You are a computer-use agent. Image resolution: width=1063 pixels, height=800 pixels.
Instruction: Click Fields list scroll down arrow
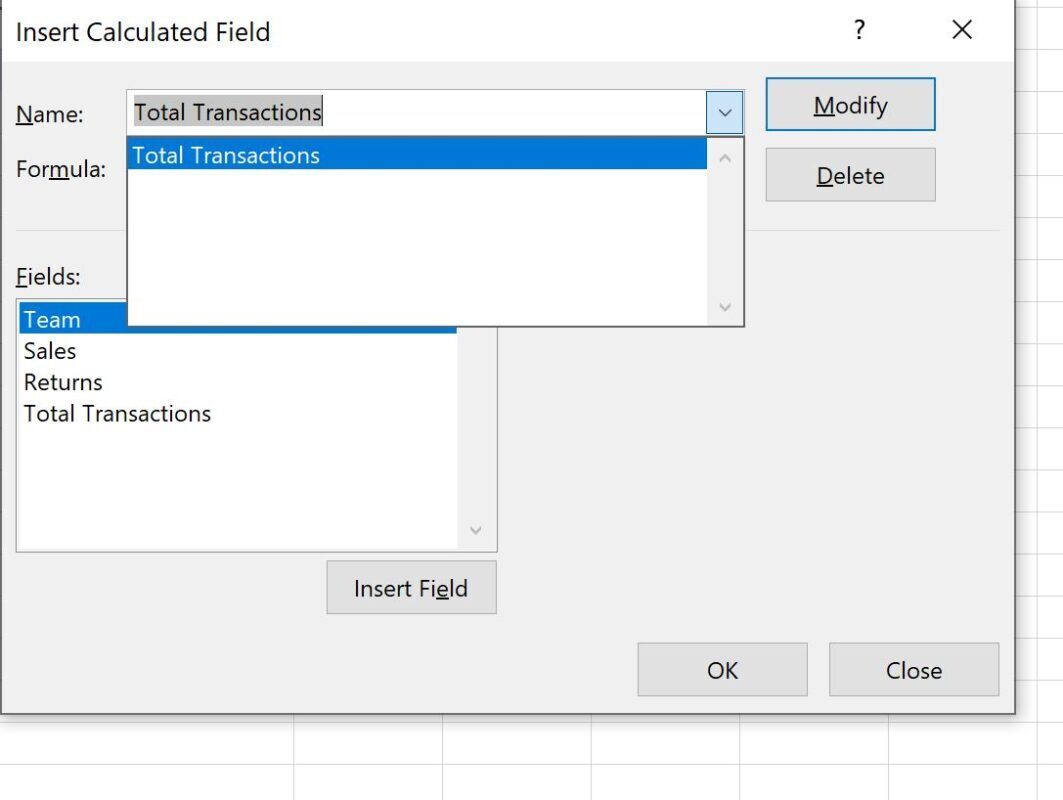click(x=476, y=529)
